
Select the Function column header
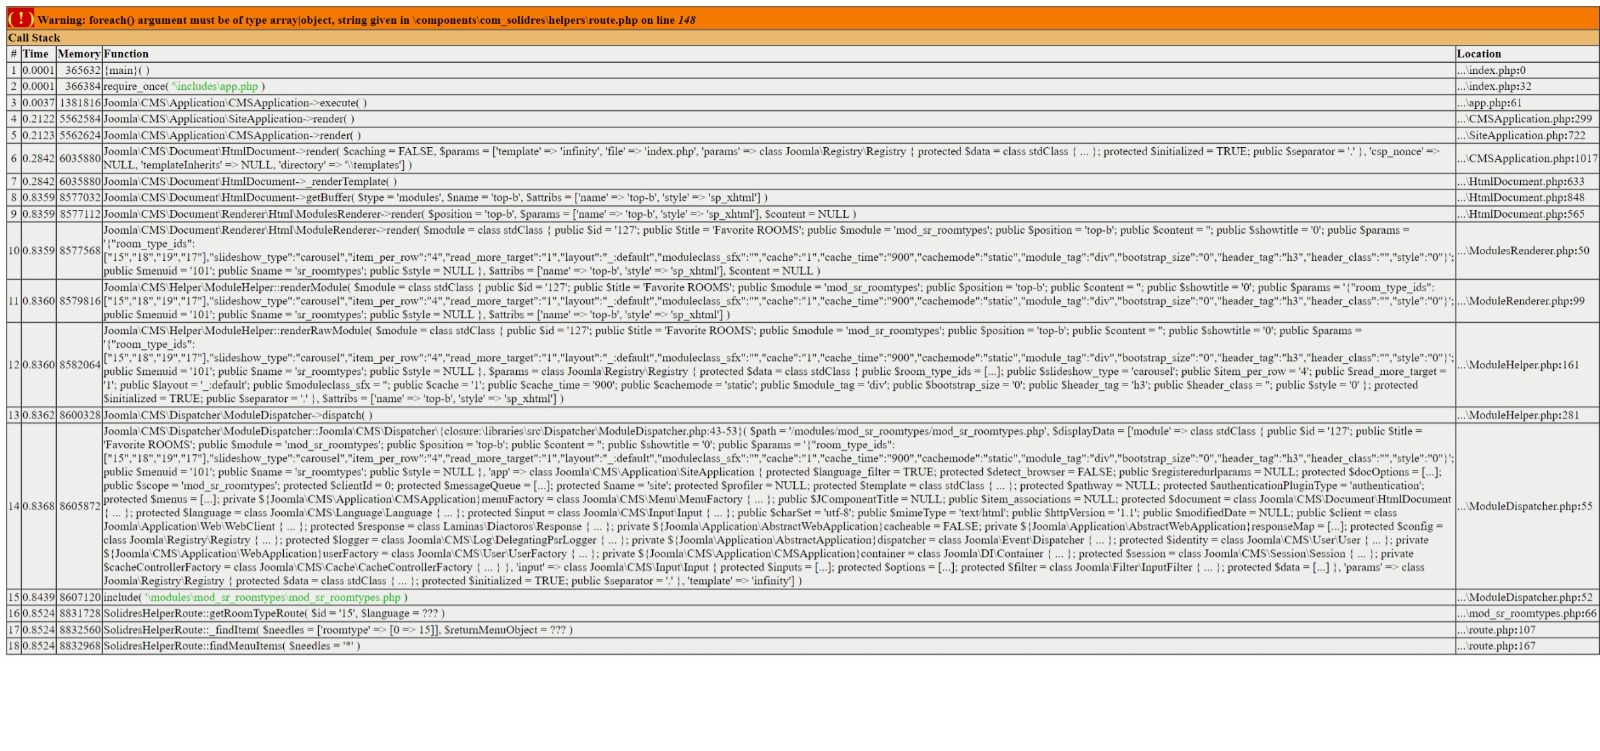pos(126,54)
